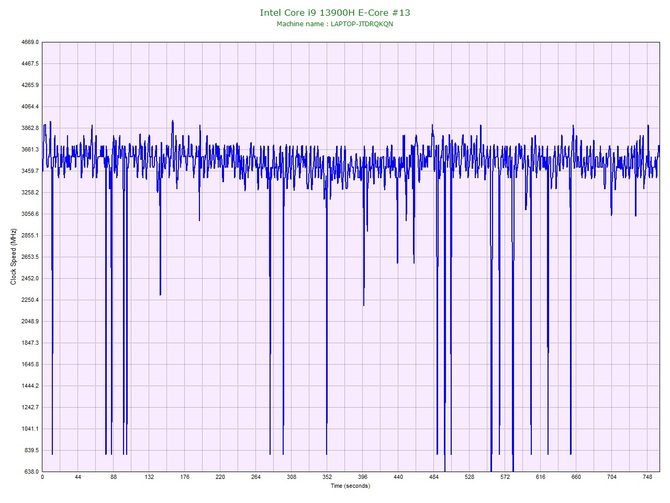Click the x-axis tick label 0
Image resolution: width=670 pixels, height=503 pixels.
[42, 477]
